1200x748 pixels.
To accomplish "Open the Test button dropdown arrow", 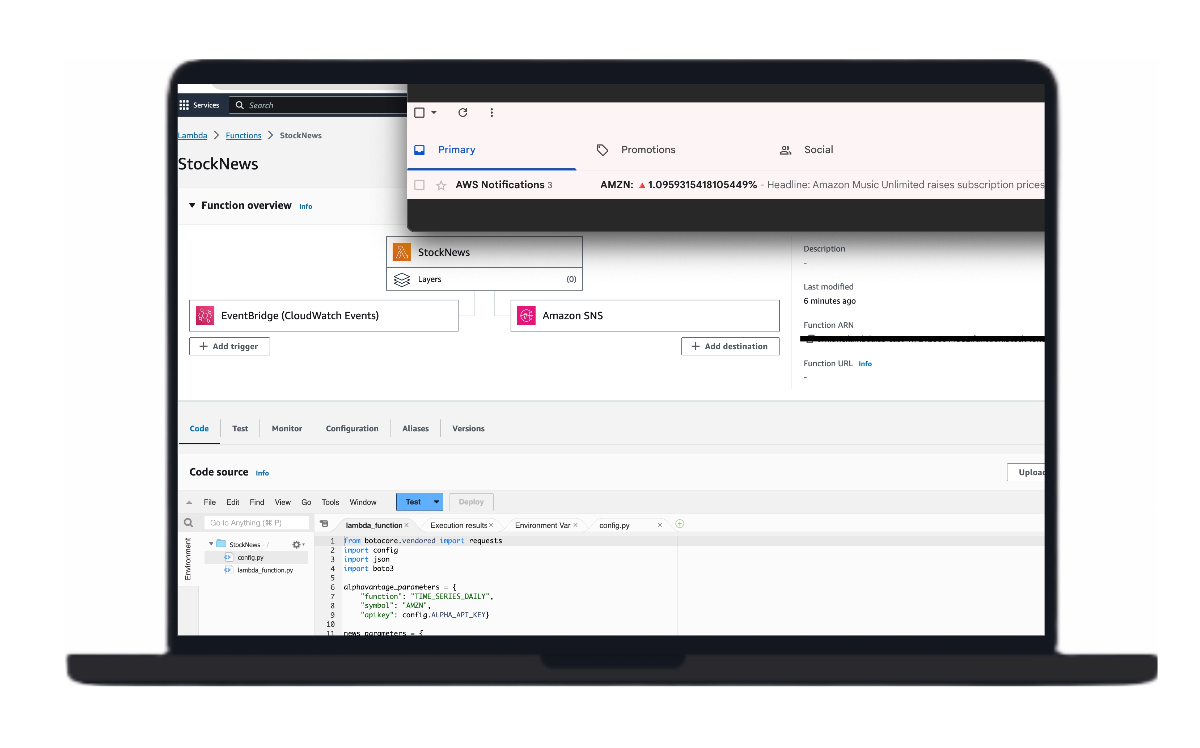I will coord(437,502).
